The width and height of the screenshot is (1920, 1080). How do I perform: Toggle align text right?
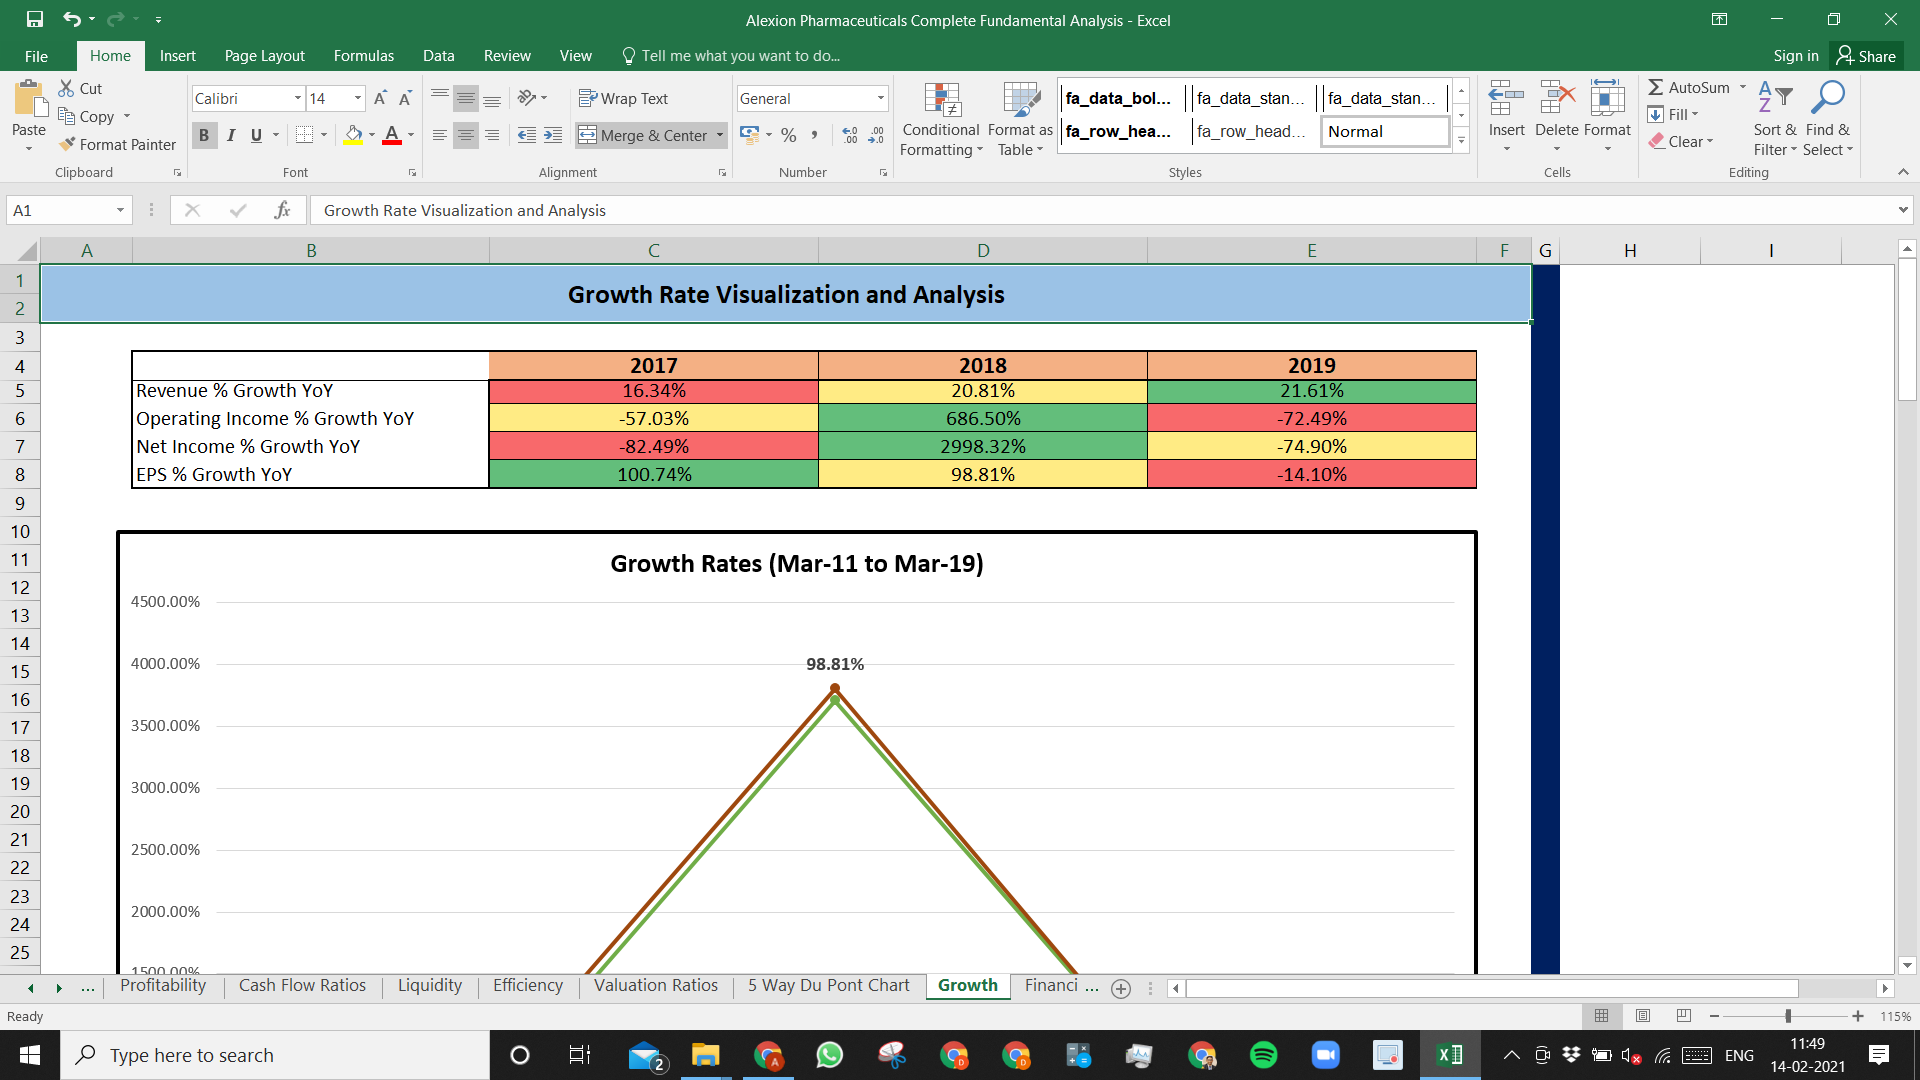click(492, 135)
